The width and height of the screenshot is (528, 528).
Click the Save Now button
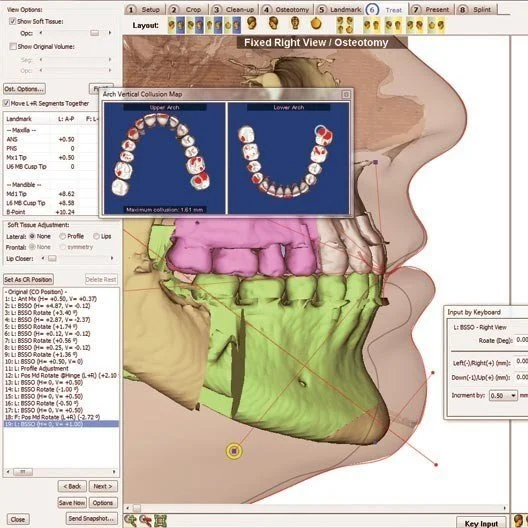(72, 503)
